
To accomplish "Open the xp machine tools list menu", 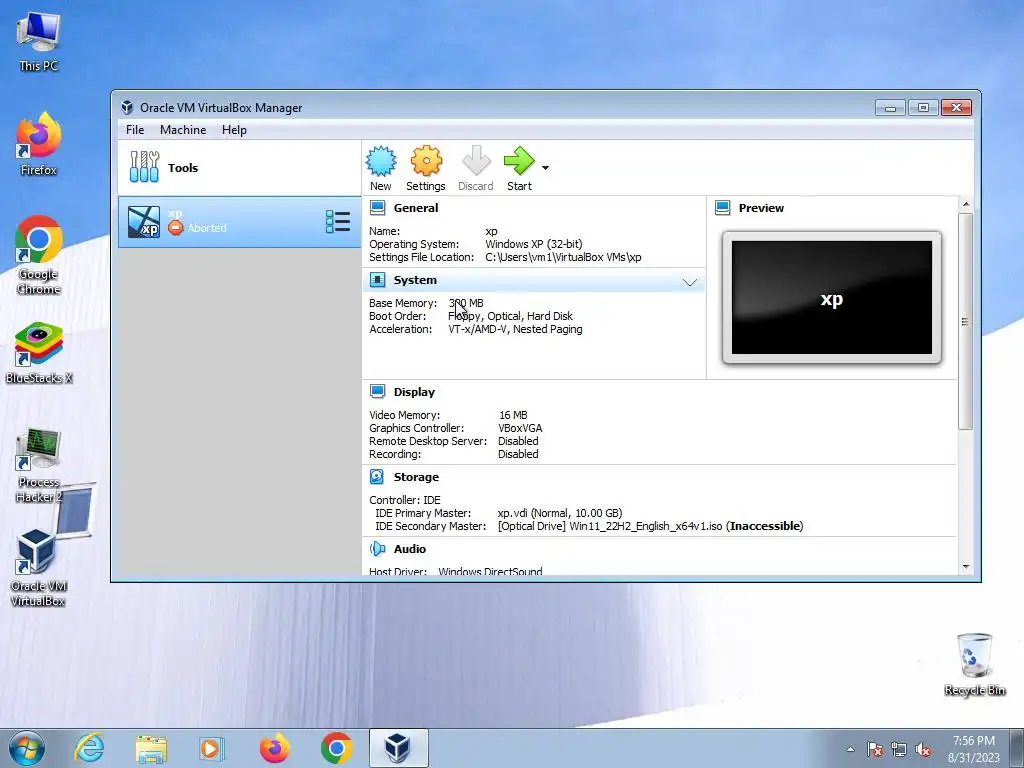I will (x=338, y=222).
